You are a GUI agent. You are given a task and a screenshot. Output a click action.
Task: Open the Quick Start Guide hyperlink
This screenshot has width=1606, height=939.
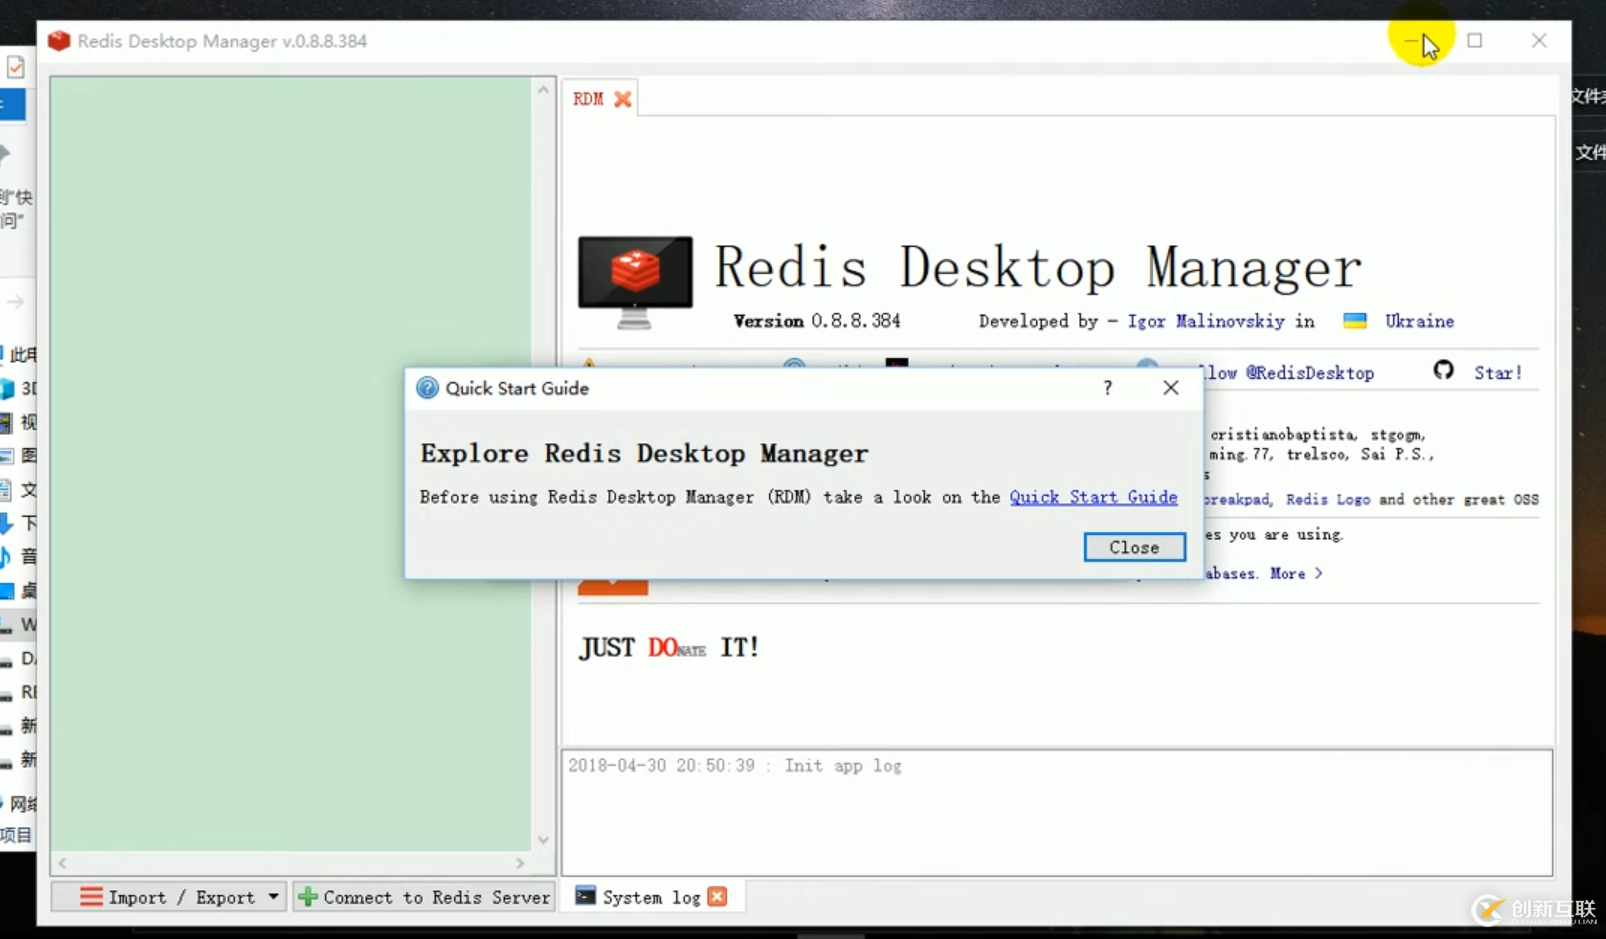(1092, 497)
